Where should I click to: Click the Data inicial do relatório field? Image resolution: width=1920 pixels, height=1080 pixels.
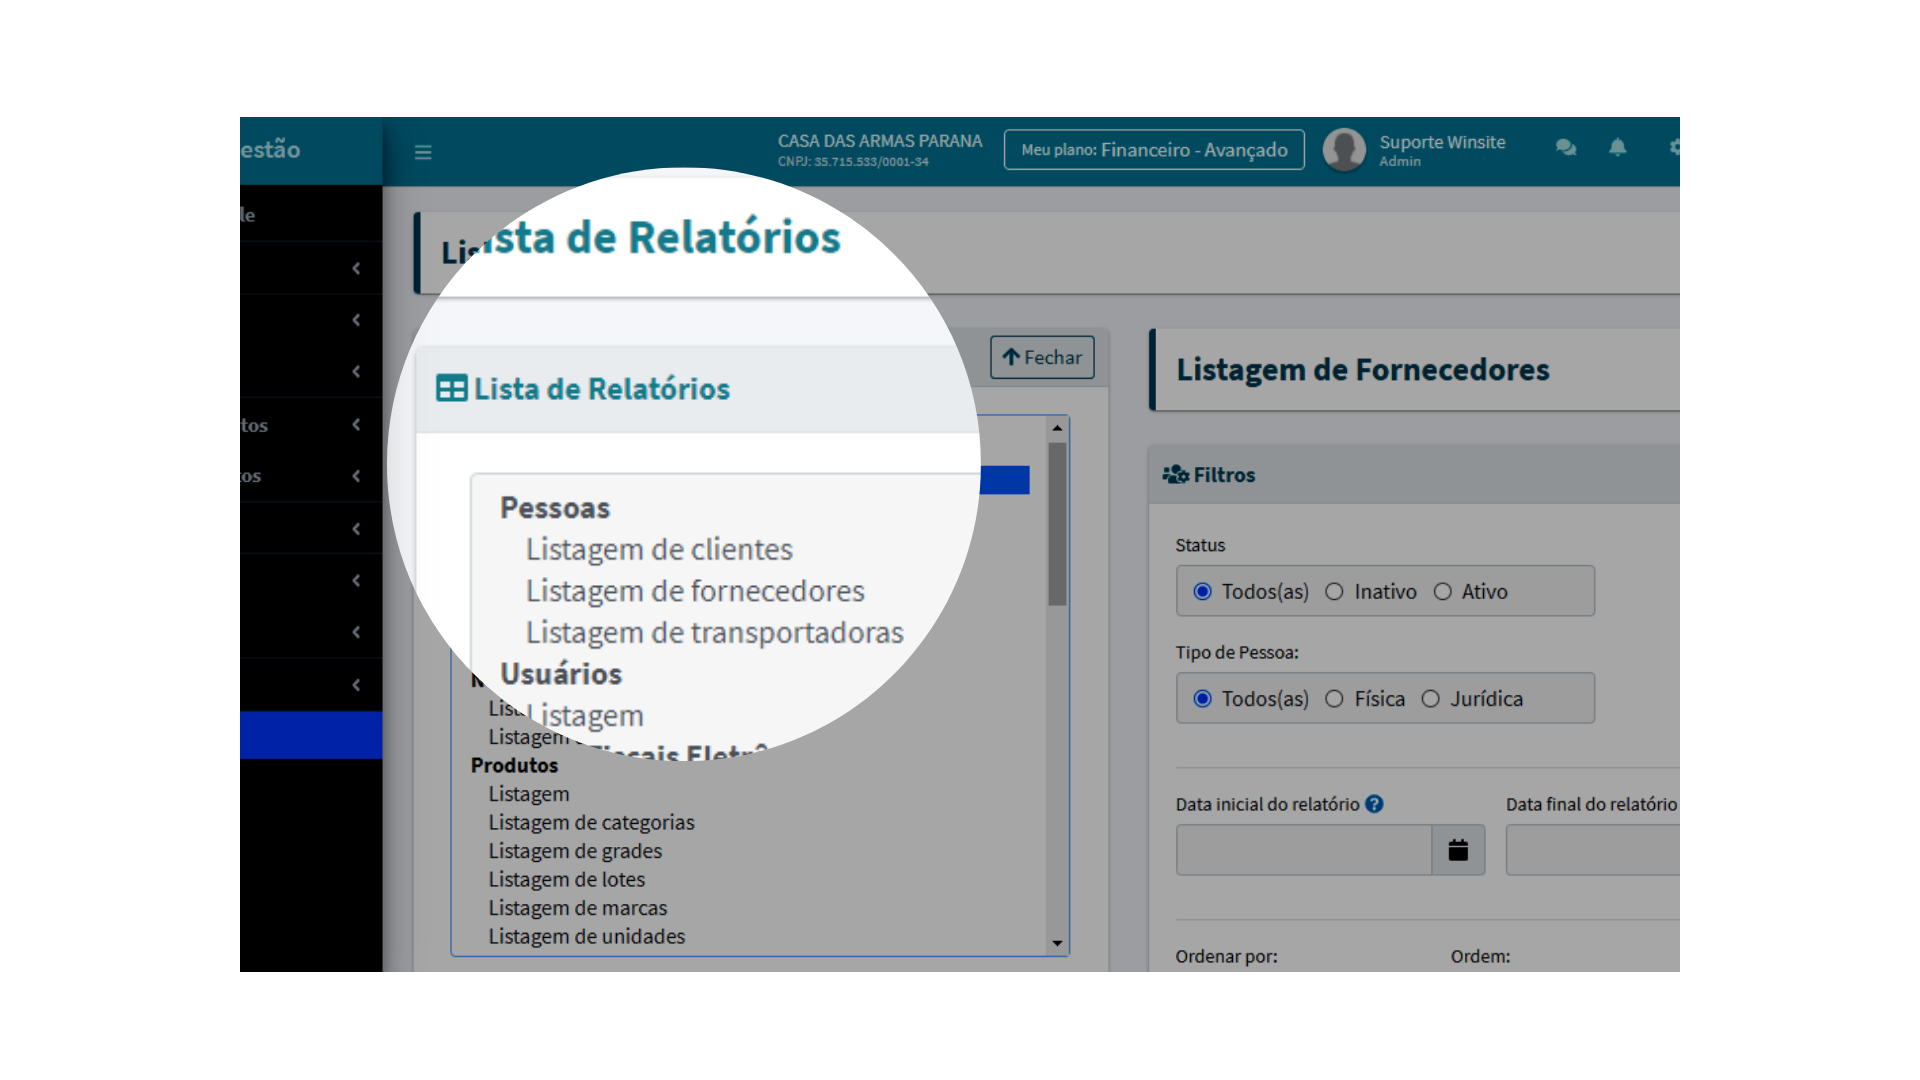(1304, 850)
